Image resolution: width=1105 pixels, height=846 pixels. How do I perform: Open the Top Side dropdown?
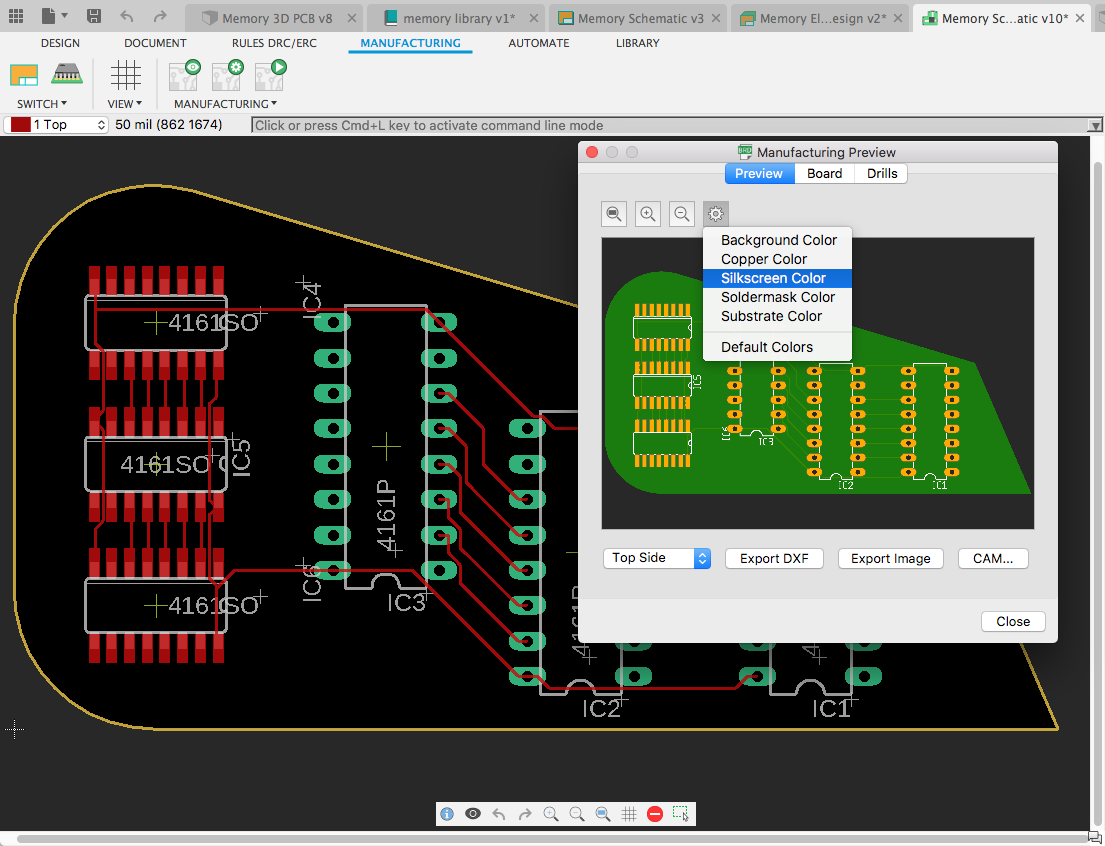(656, 558)
